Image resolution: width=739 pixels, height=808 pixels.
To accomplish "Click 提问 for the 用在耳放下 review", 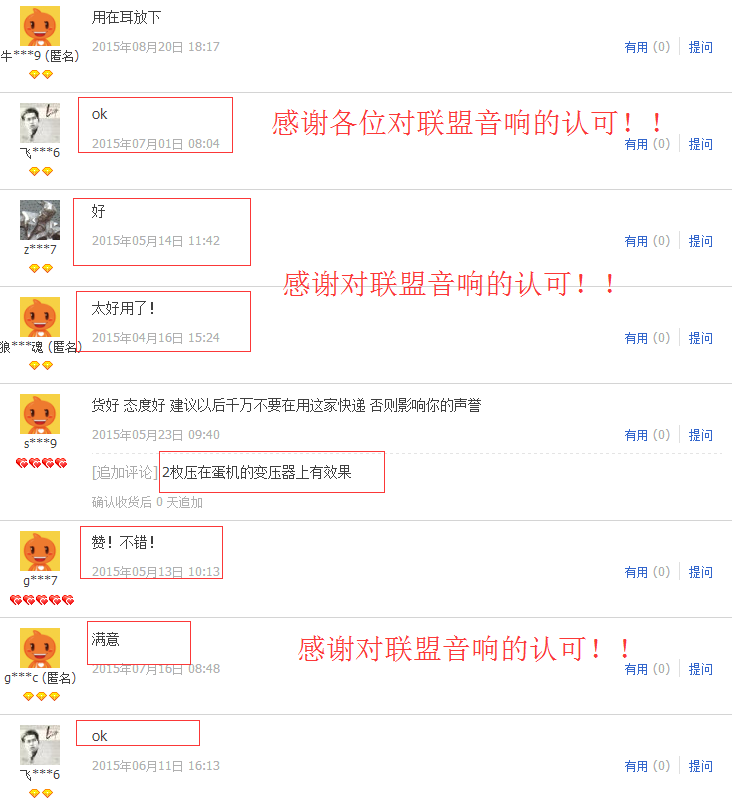I will 700,47.
